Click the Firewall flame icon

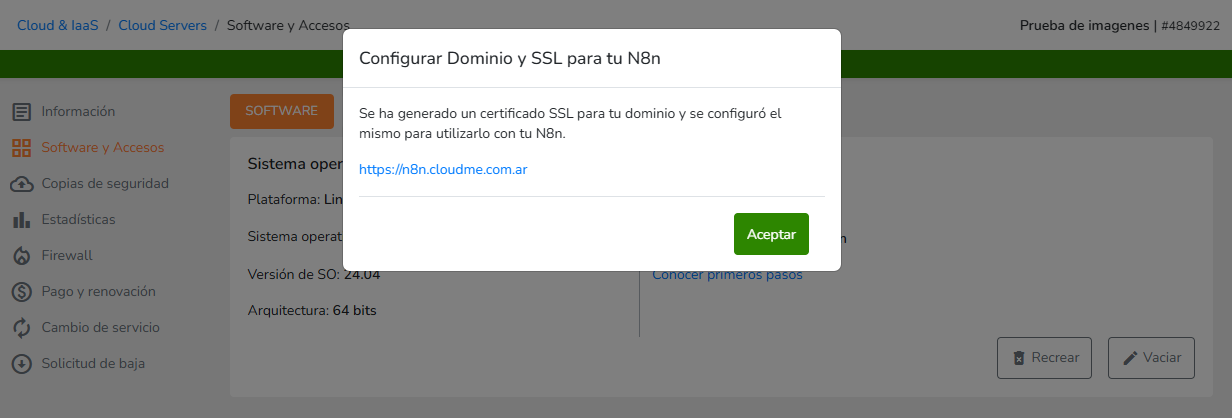pos(22,256)
